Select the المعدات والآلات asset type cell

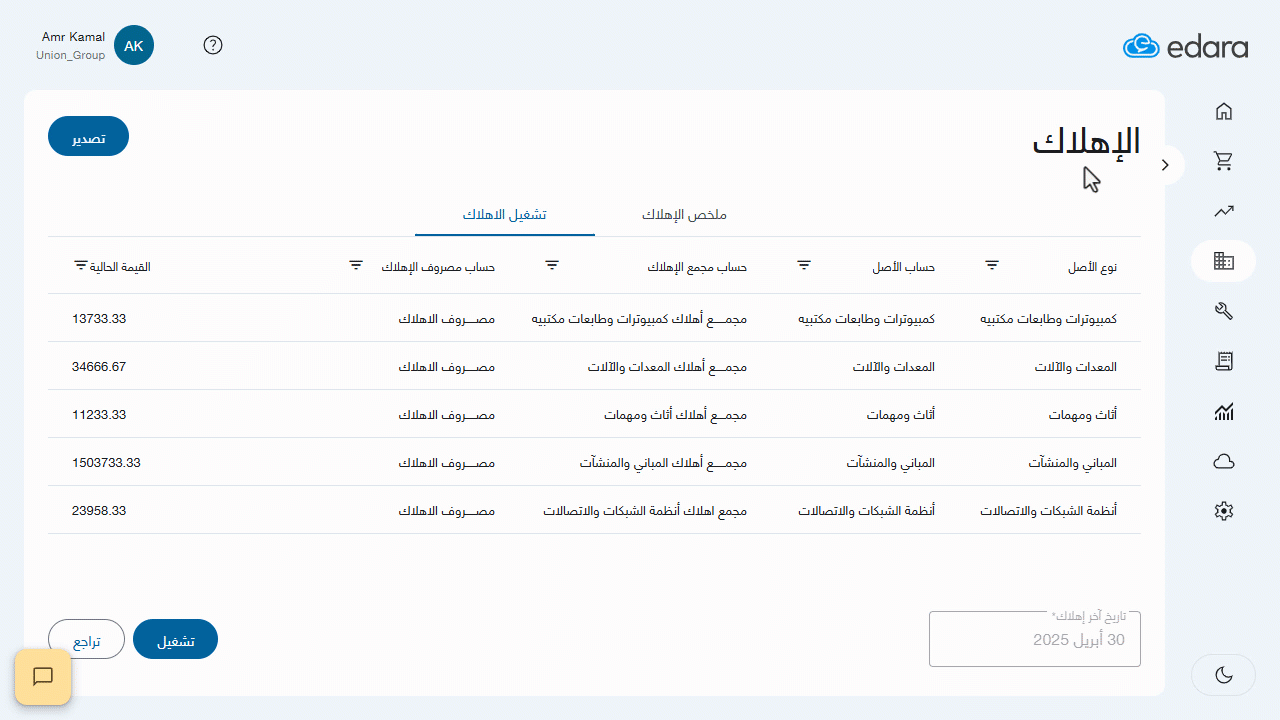coord(1076,367)
